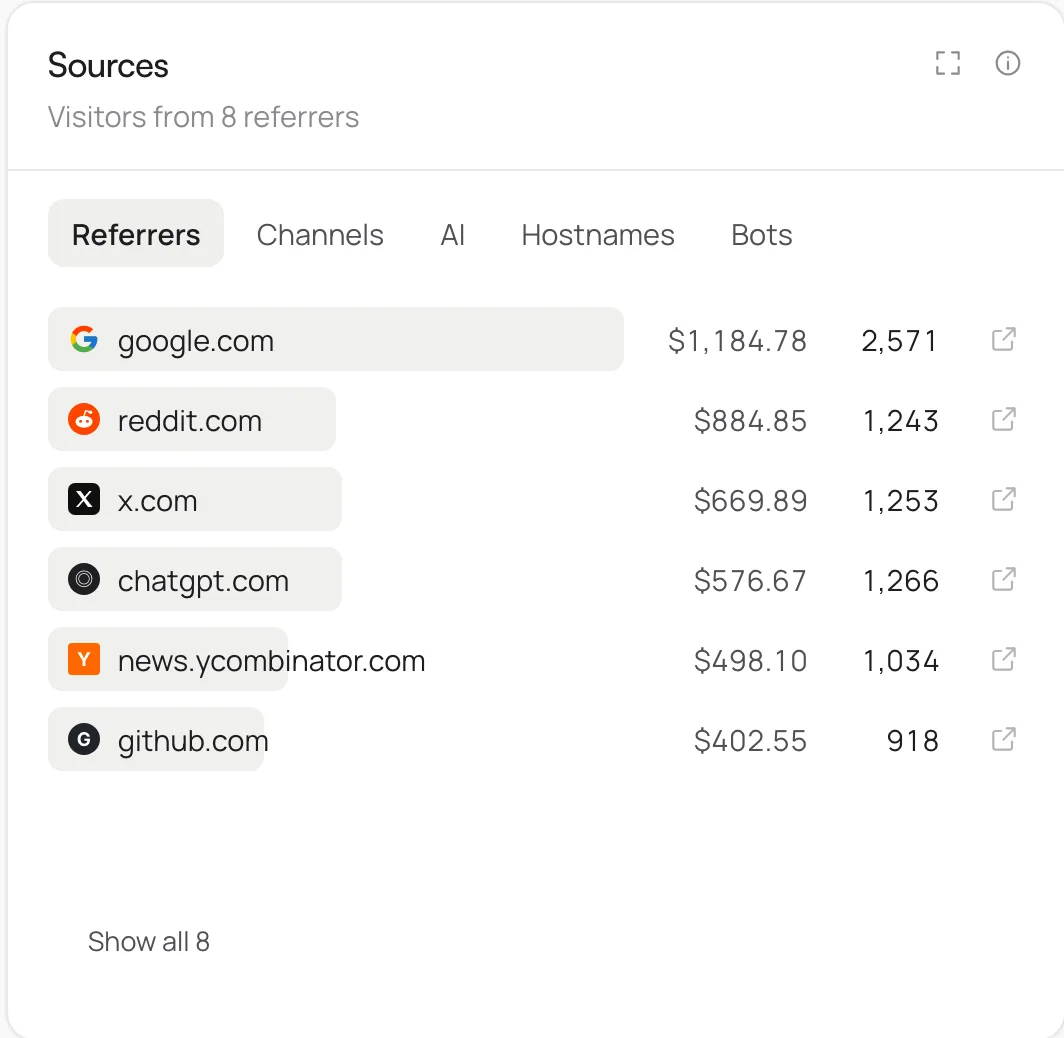
Task: Click revenue value $1,184.78
Action: pyautogui.click(x=737, y=341)
